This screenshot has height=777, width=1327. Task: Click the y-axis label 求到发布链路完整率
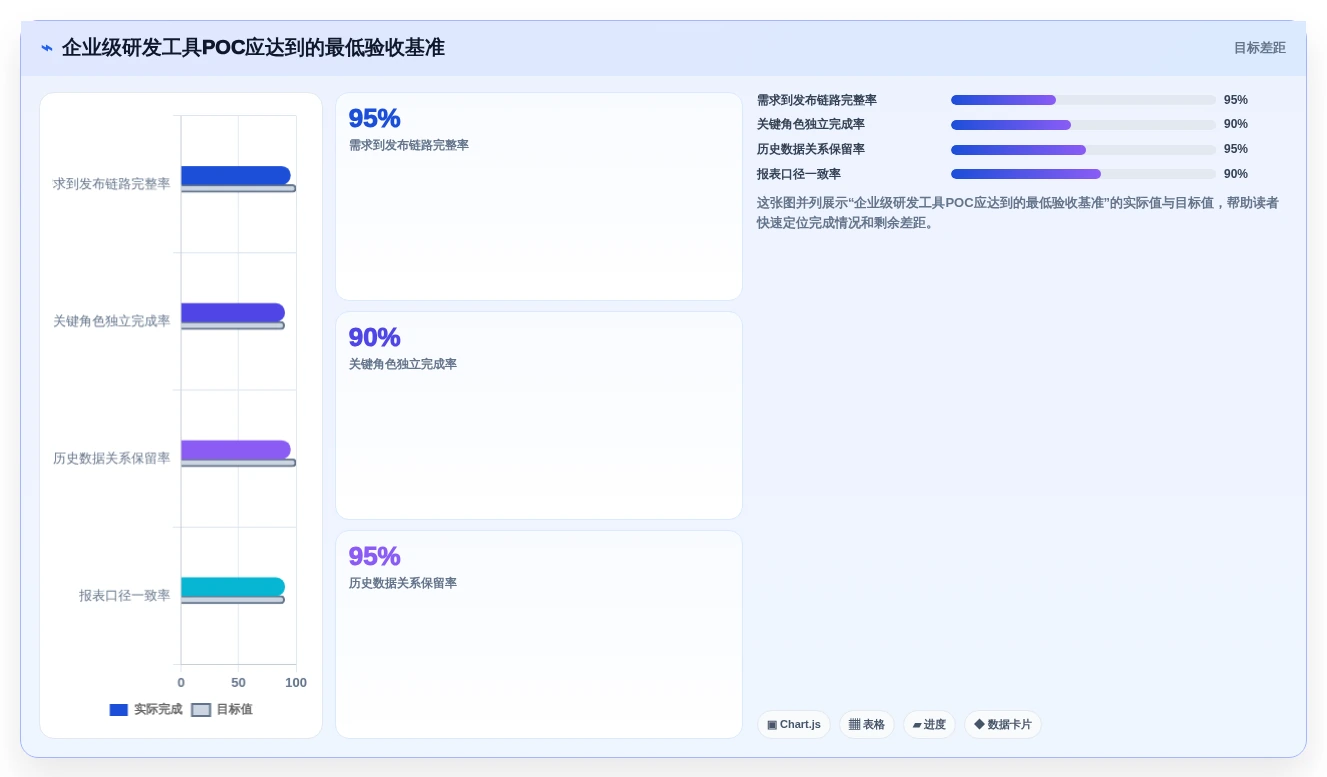pyautogui.click(x=111, y=184)
